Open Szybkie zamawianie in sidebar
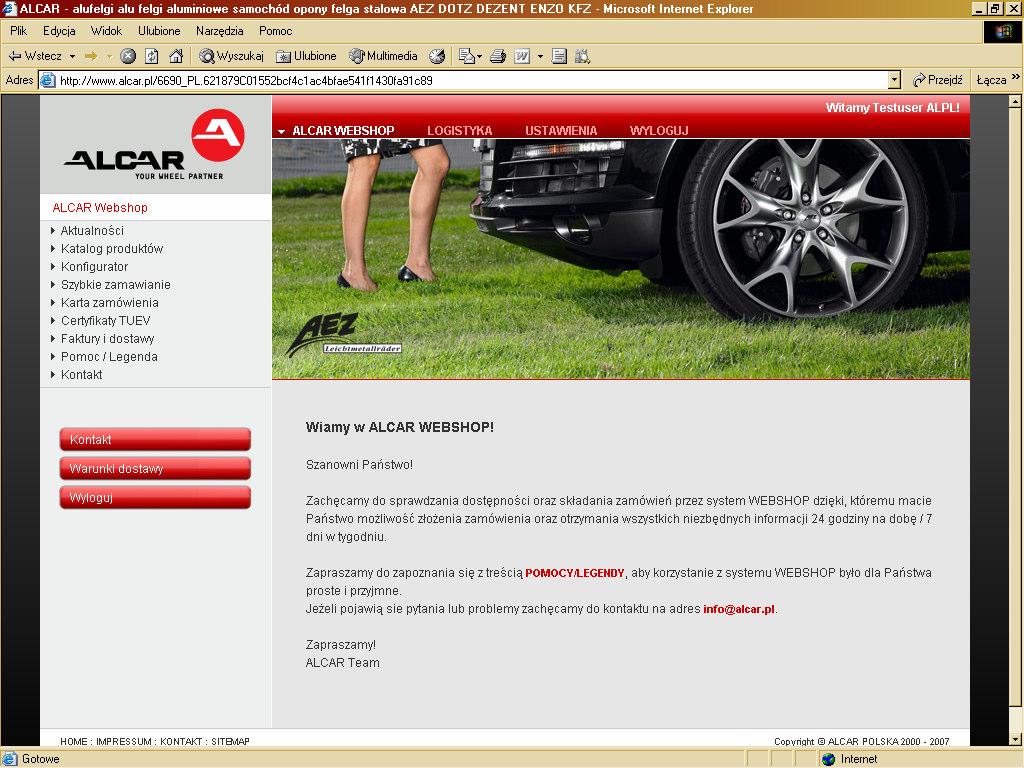Viewport: 1024px width, 768px height. [116, 285]
